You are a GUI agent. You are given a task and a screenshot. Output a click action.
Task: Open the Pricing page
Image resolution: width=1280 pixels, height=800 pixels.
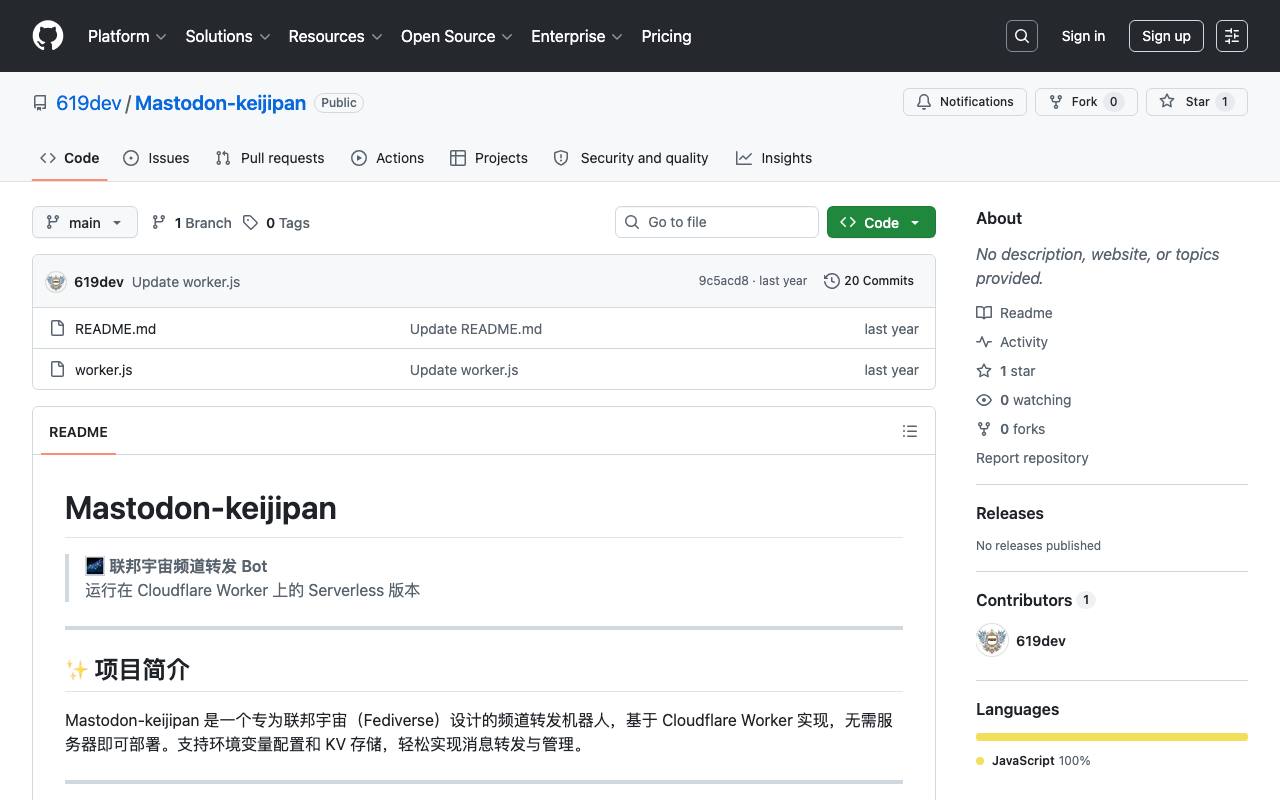[666, 36]
